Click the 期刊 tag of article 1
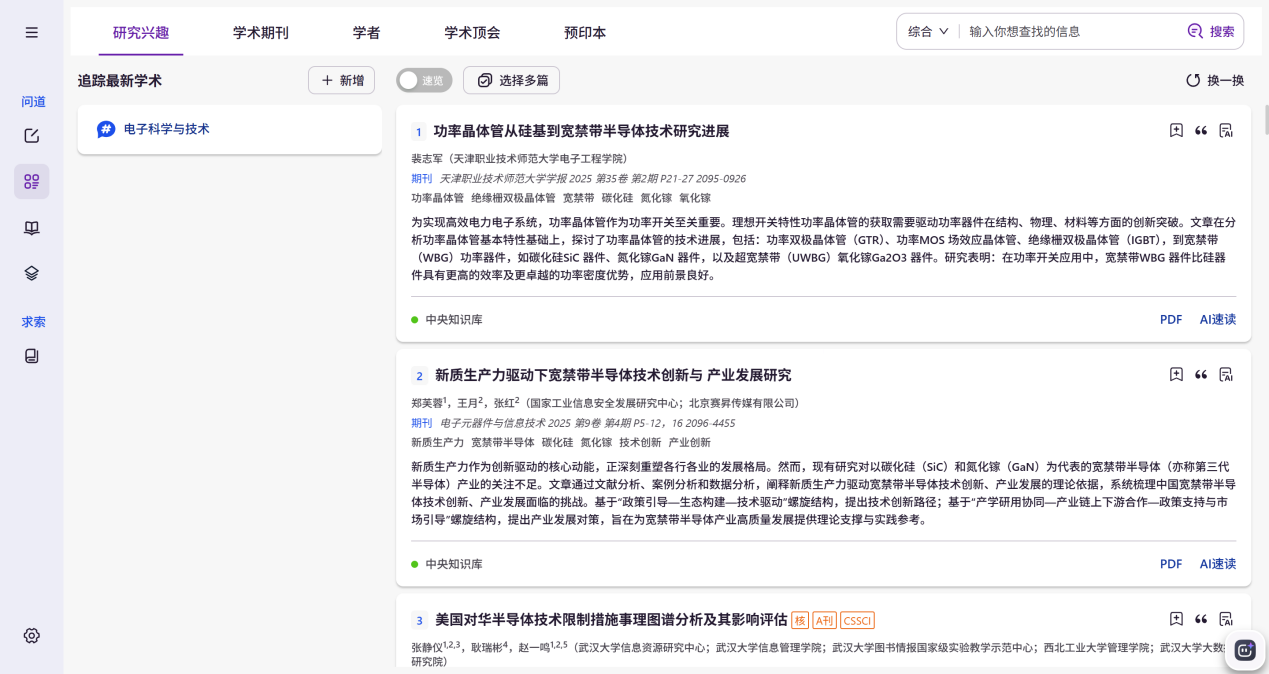The height and width of the screenshot is (674, 1269). point(422,178)
